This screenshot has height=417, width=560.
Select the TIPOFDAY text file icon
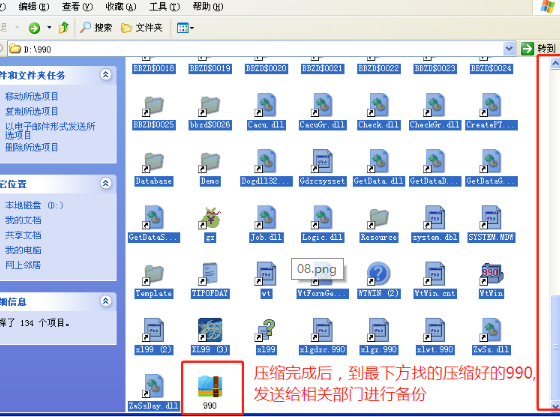click(210, 274)
